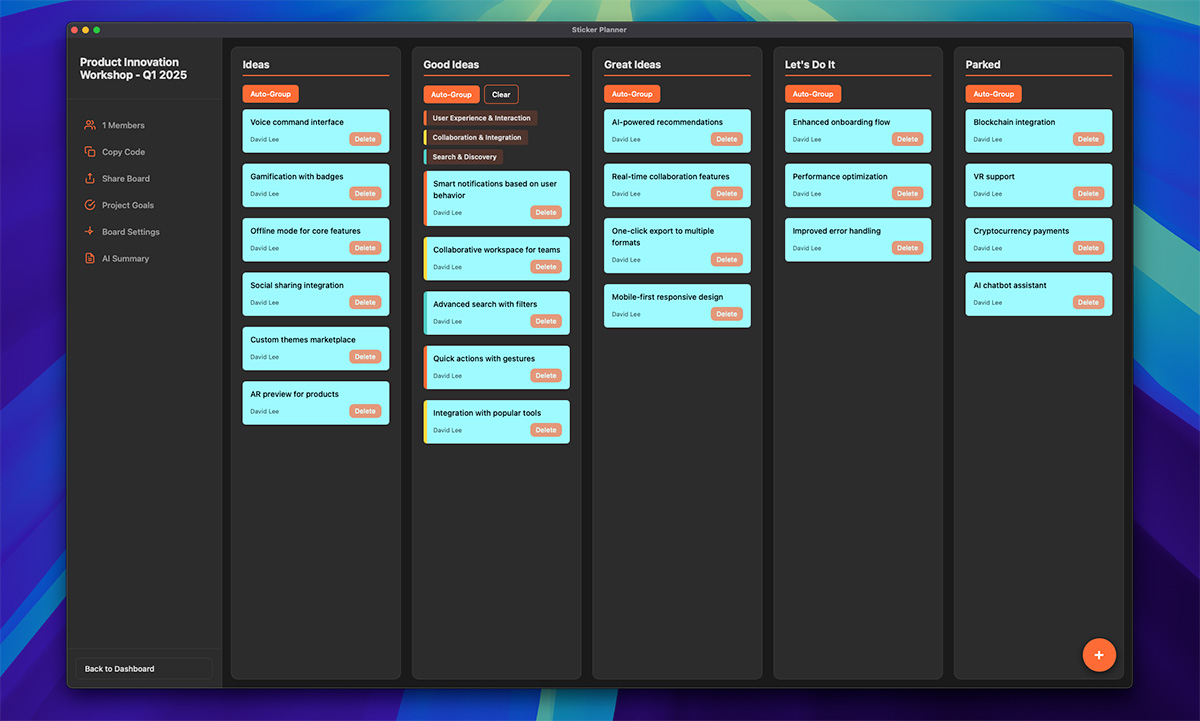Auto-Group the Great Ideas column

(632, 93)
